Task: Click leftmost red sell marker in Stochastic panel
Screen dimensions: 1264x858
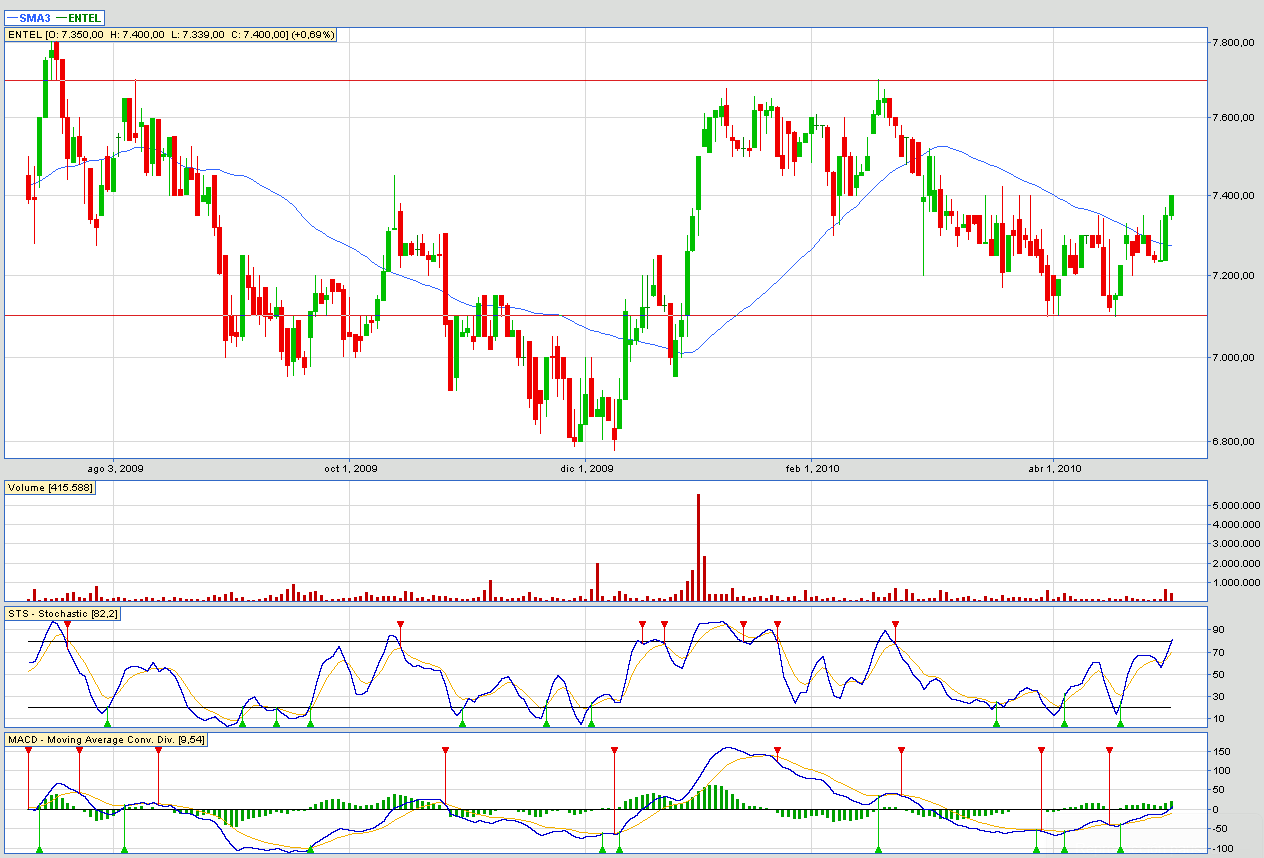Action: [67, 625]
